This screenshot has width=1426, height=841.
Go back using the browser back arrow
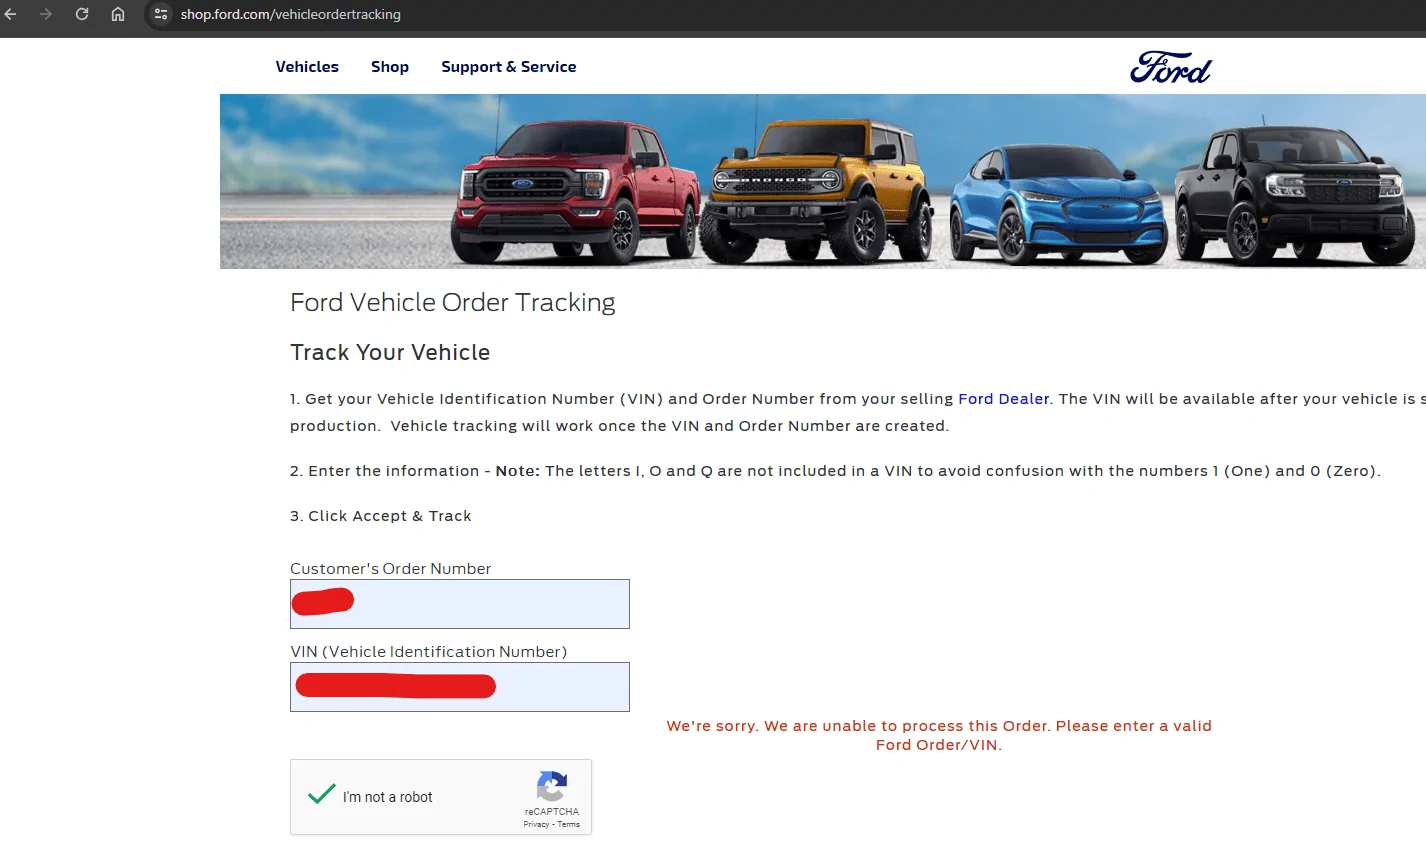point(11,14)
